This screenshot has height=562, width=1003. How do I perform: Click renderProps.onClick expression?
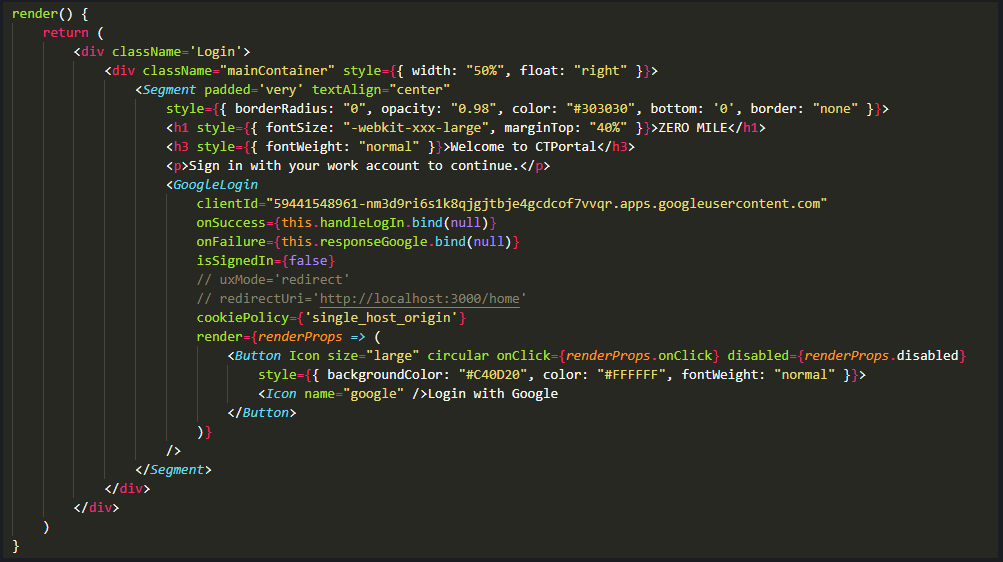[639, 355]
